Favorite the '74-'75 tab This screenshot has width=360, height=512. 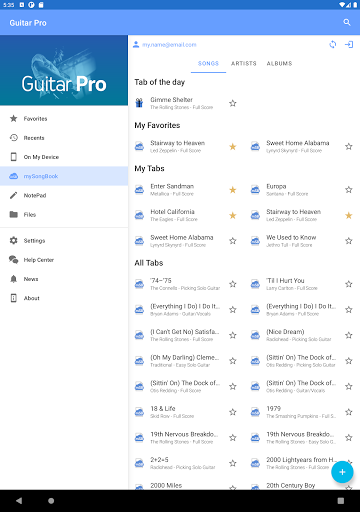pos(233,284)
